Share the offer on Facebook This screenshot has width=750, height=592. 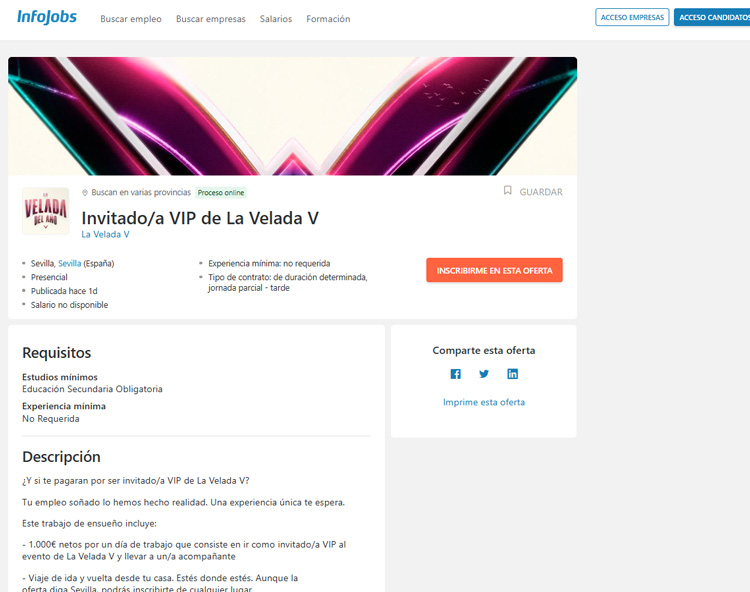click(455, 374)
